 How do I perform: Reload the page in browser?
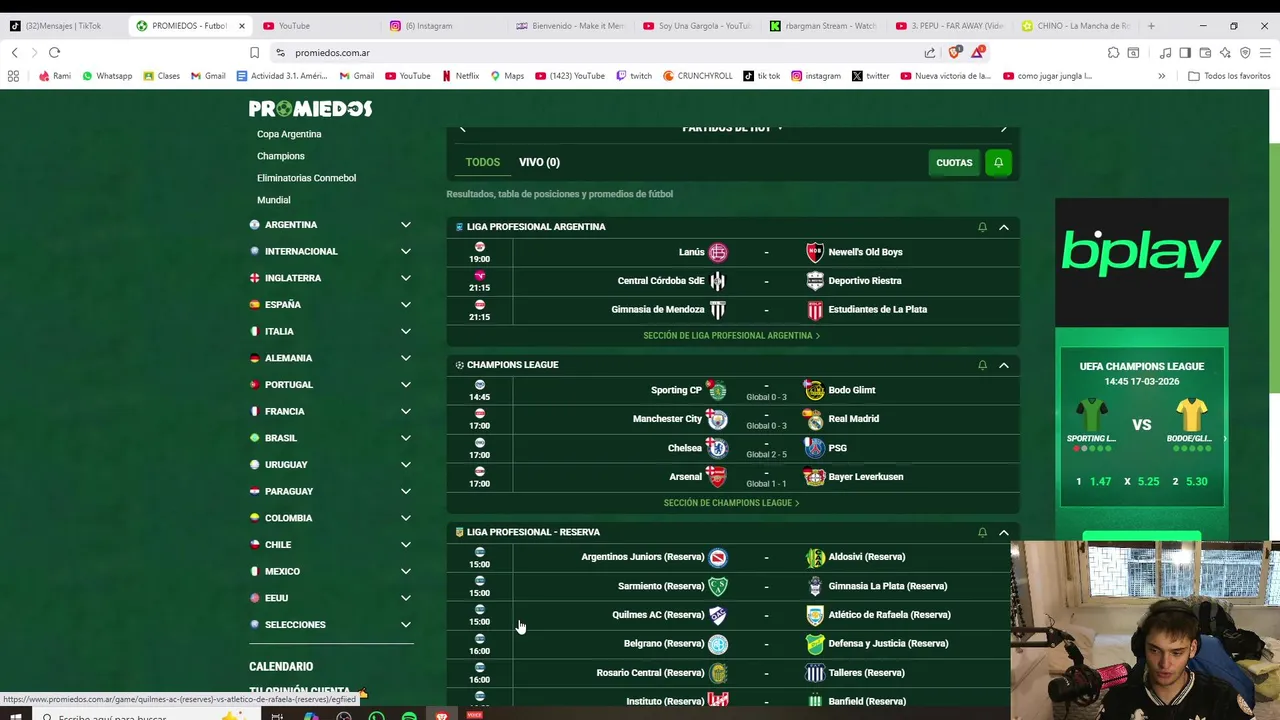(x=54, y=53)
